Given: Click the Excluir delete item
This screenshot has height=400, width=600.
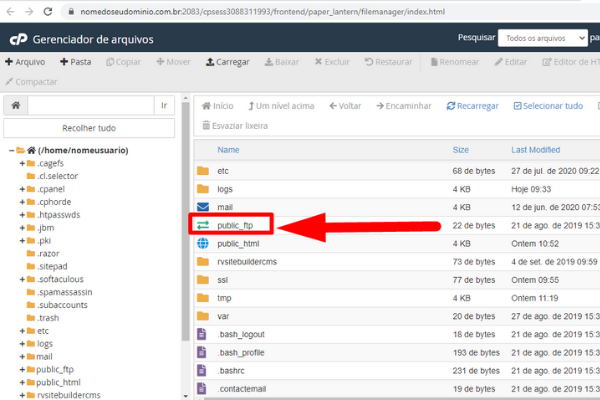Looking at the screenshot, I should [x=332, y=62].
